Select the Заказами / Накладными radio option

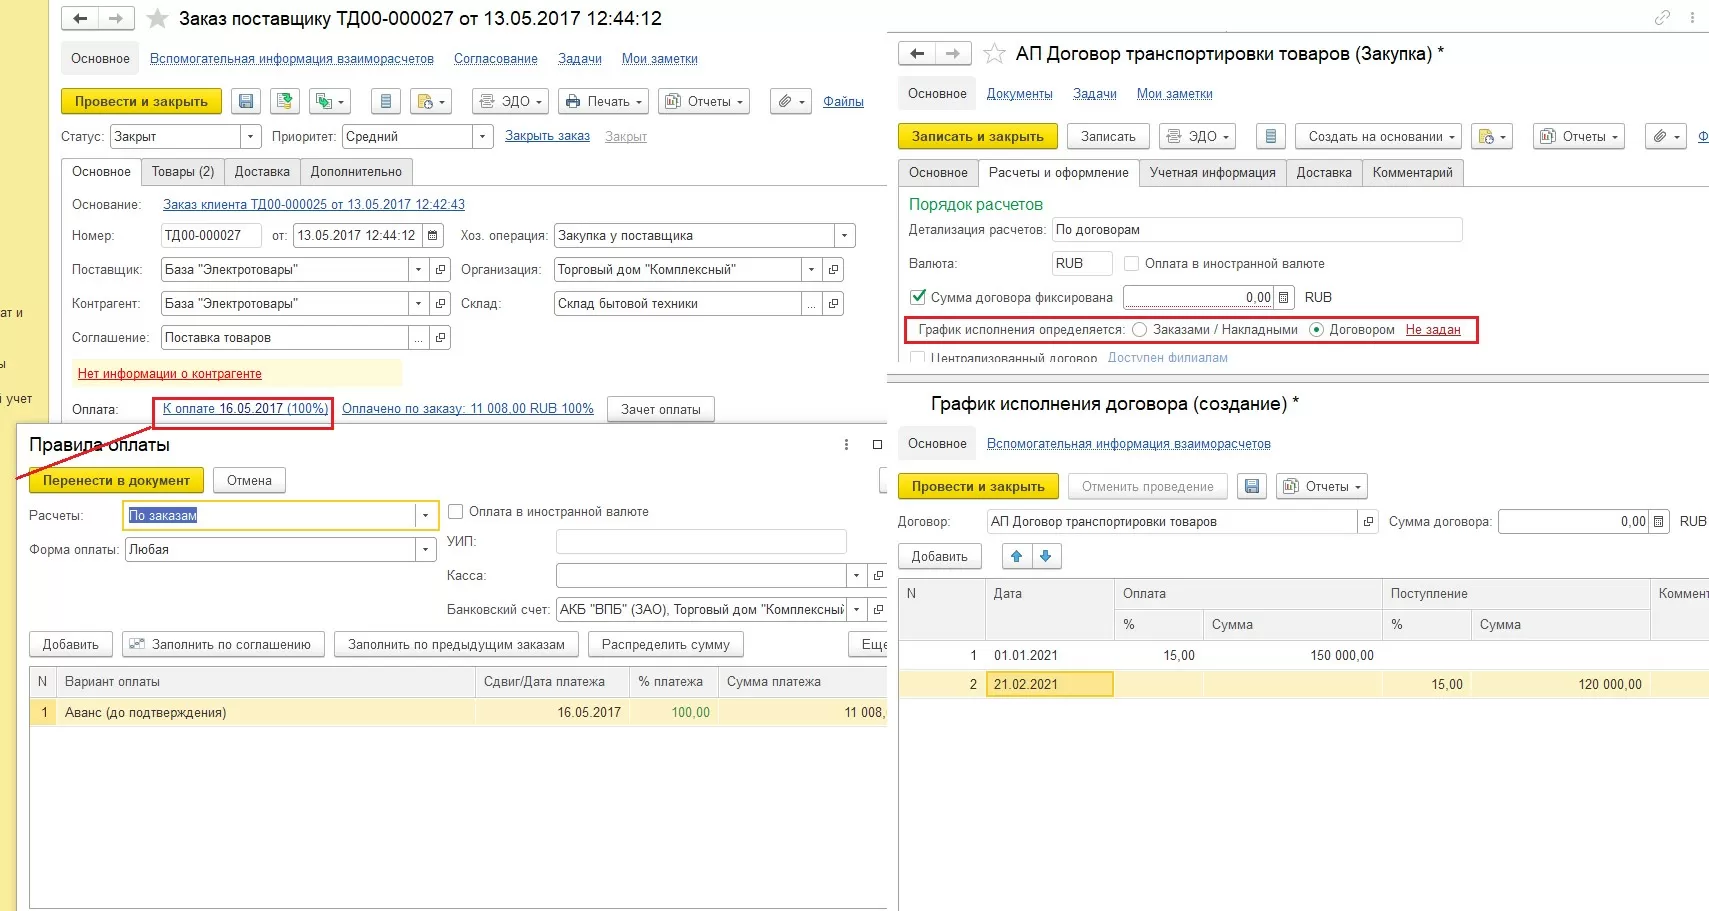pos(1140,330)
